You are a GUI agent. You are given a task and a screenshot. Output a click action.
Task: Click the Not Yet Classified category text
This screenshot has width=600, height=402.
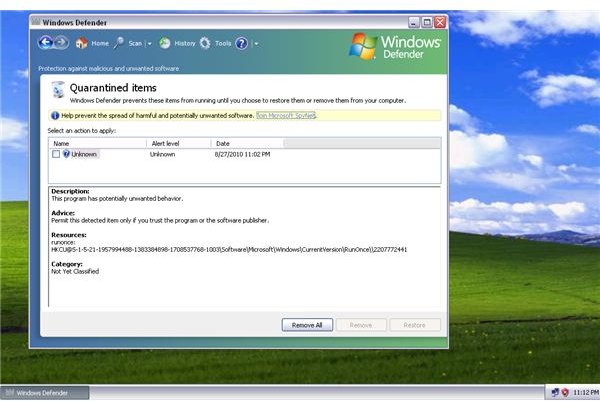75,271
